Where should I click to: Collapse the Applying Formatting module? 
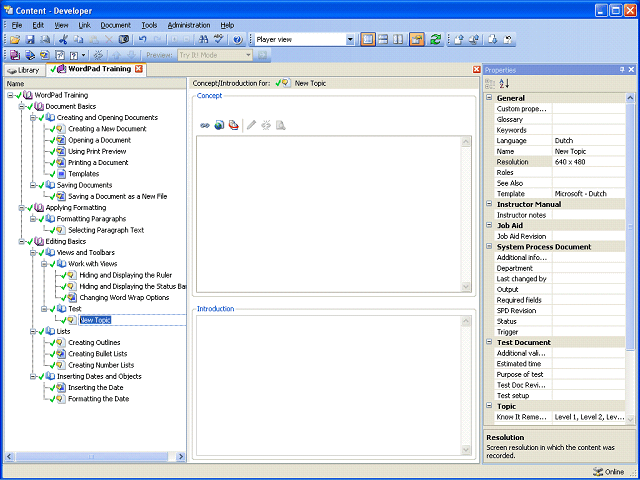coord(21,208)
